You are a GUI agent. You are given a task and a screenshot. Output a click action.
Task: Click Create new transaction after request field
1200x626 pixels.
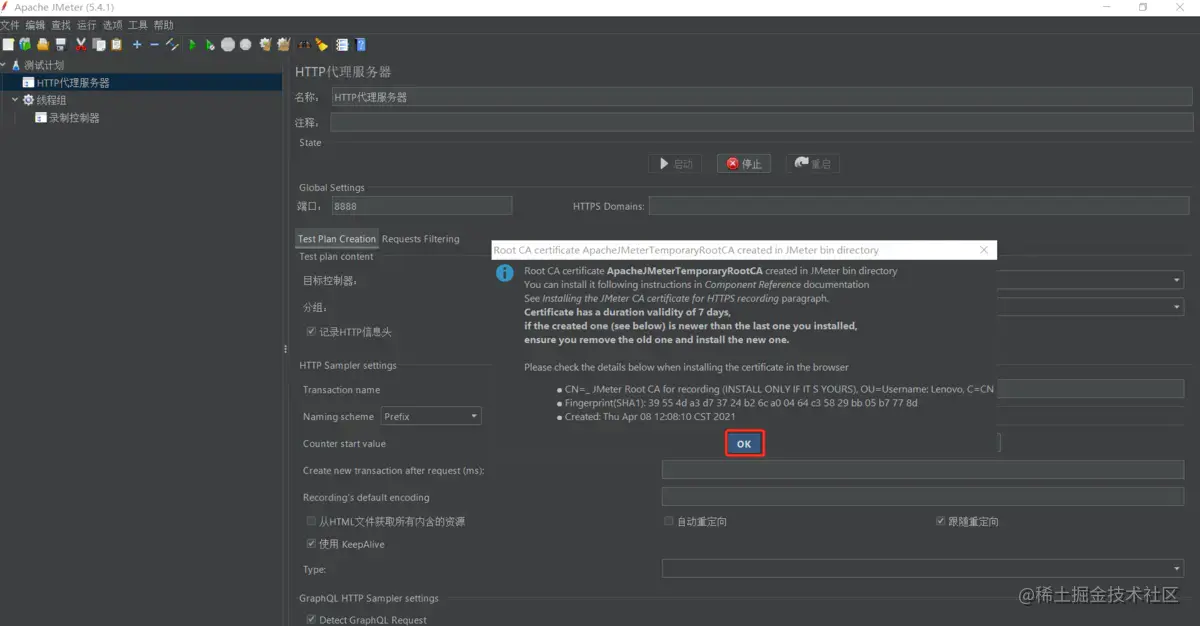coord(923,470)
